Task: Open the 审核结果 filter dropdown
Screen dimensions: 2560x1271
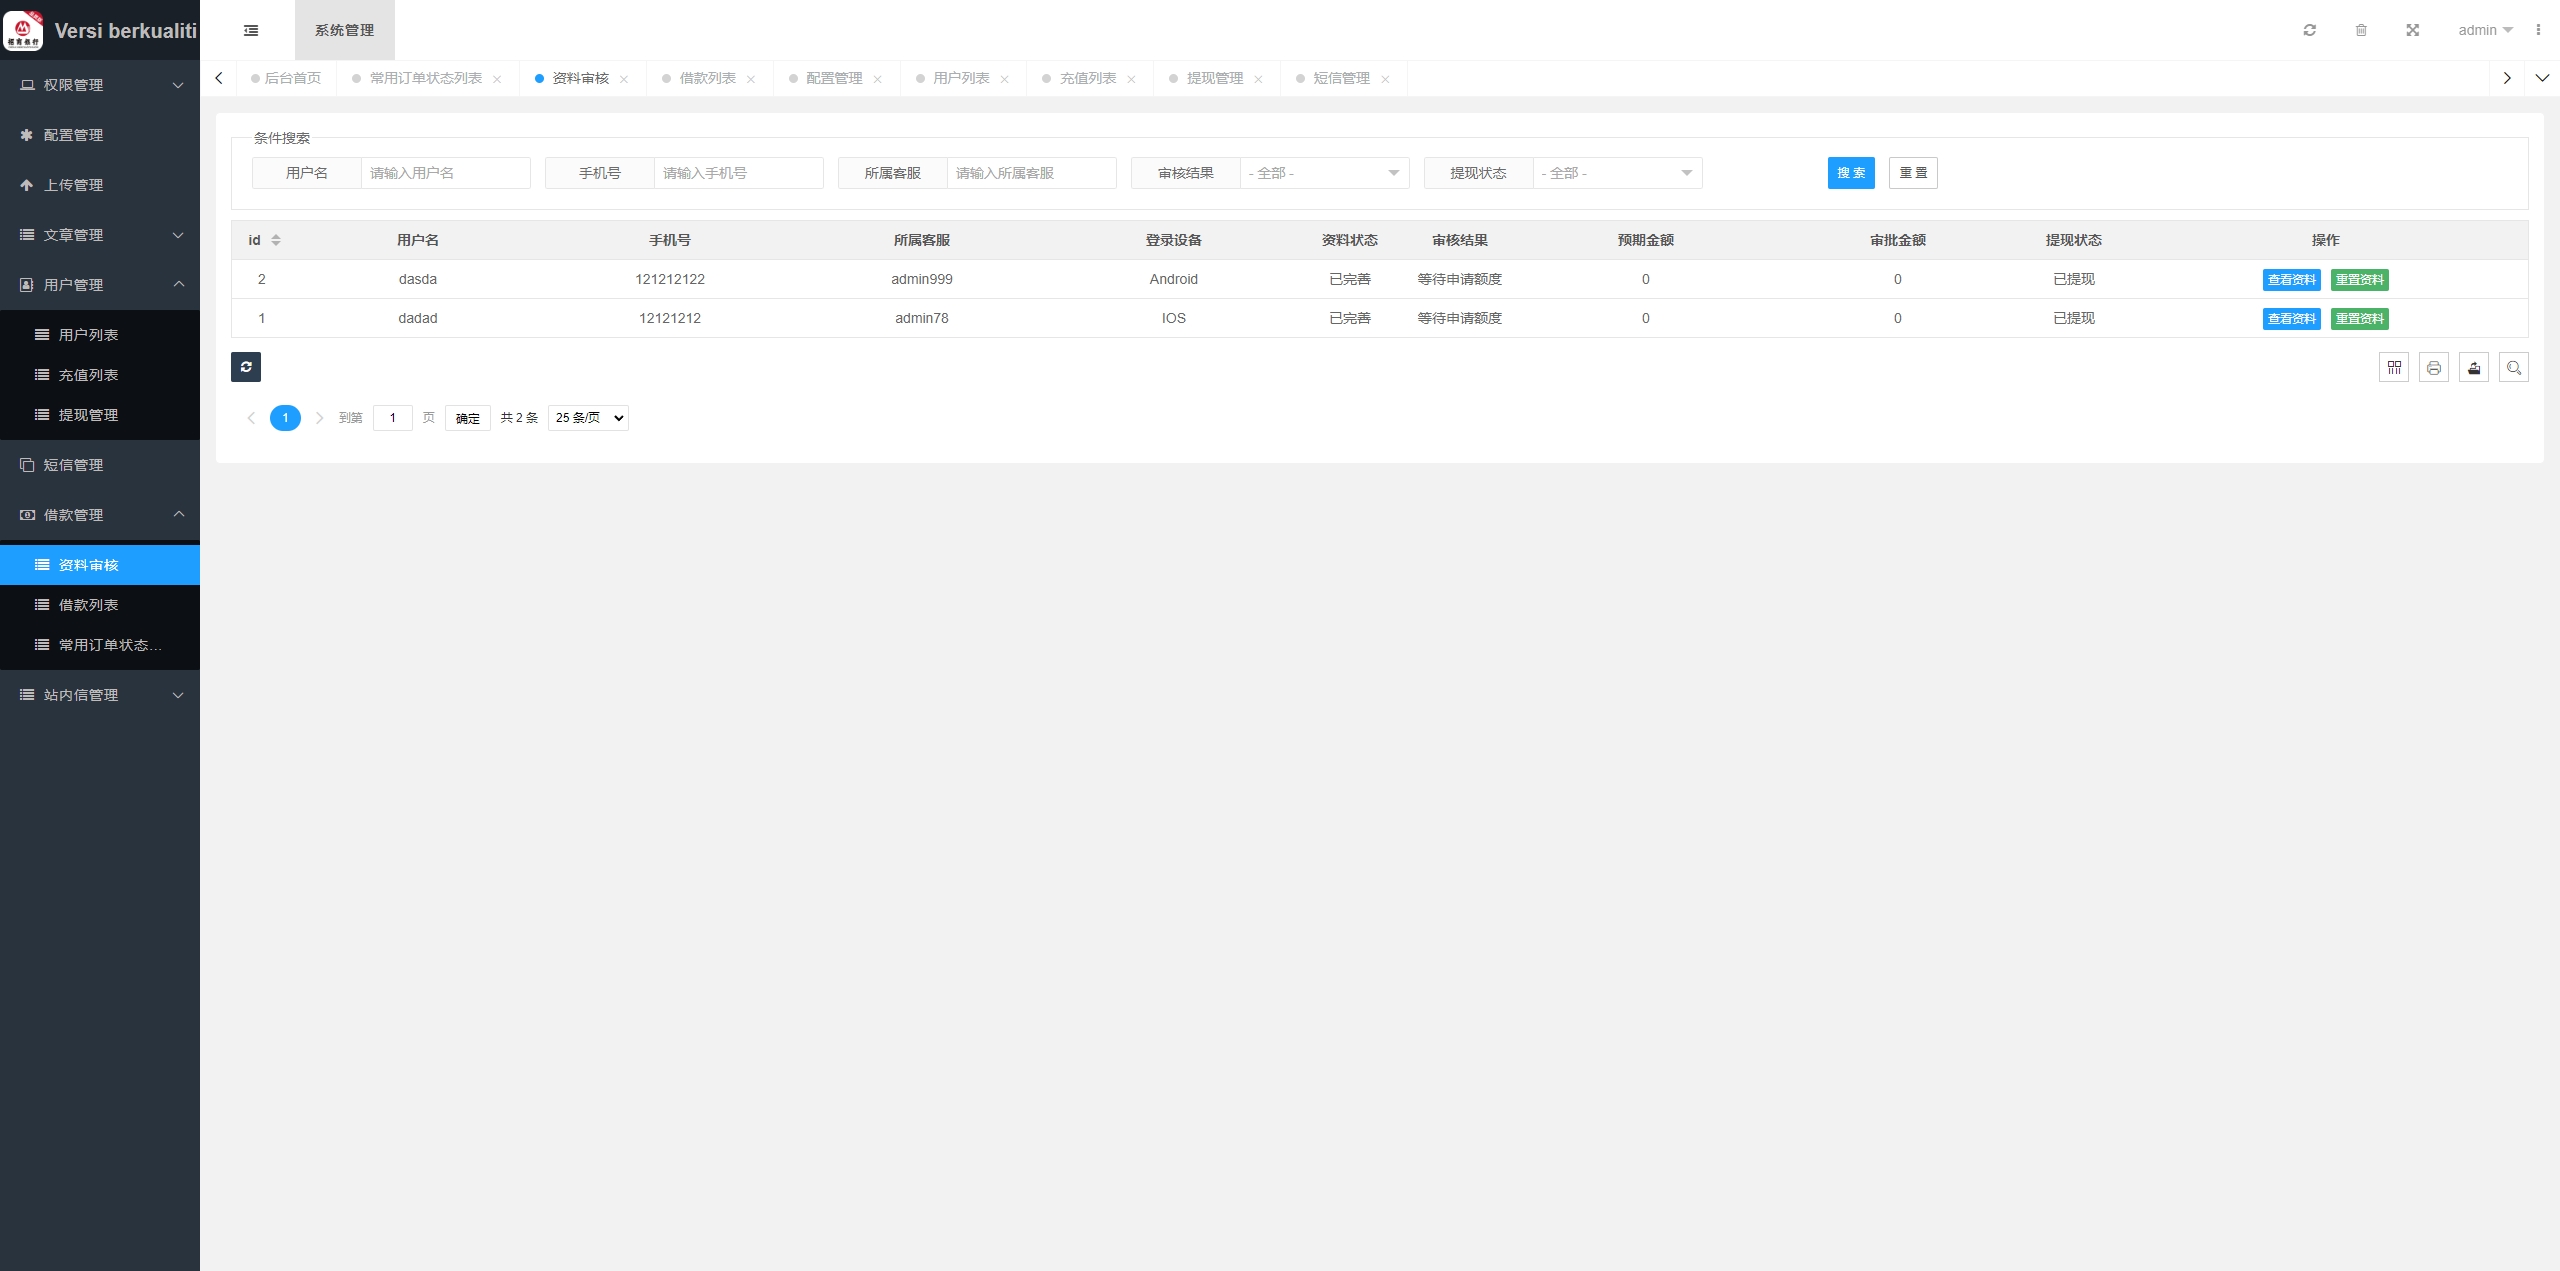Action: coord(1324,173)
